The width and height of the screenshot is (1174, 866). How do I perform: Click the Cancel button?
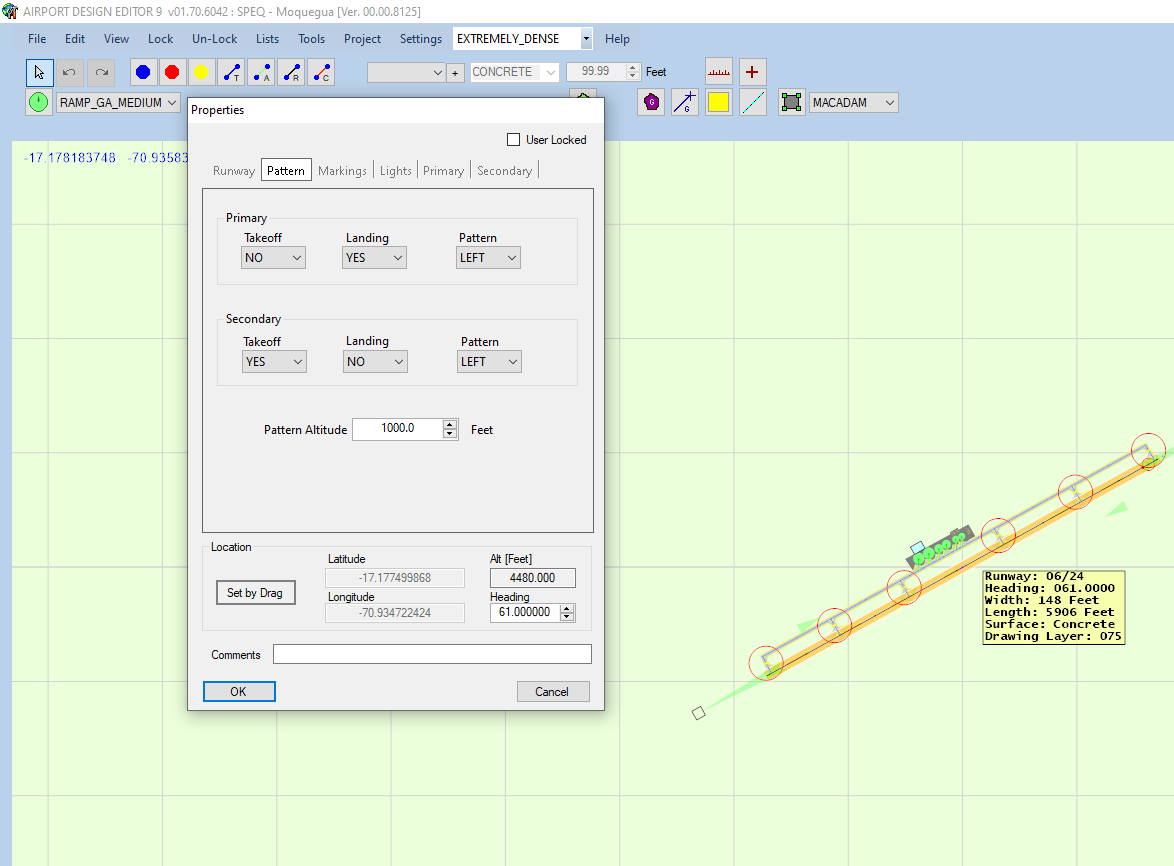pyautogui.click(x=553, y=692)
